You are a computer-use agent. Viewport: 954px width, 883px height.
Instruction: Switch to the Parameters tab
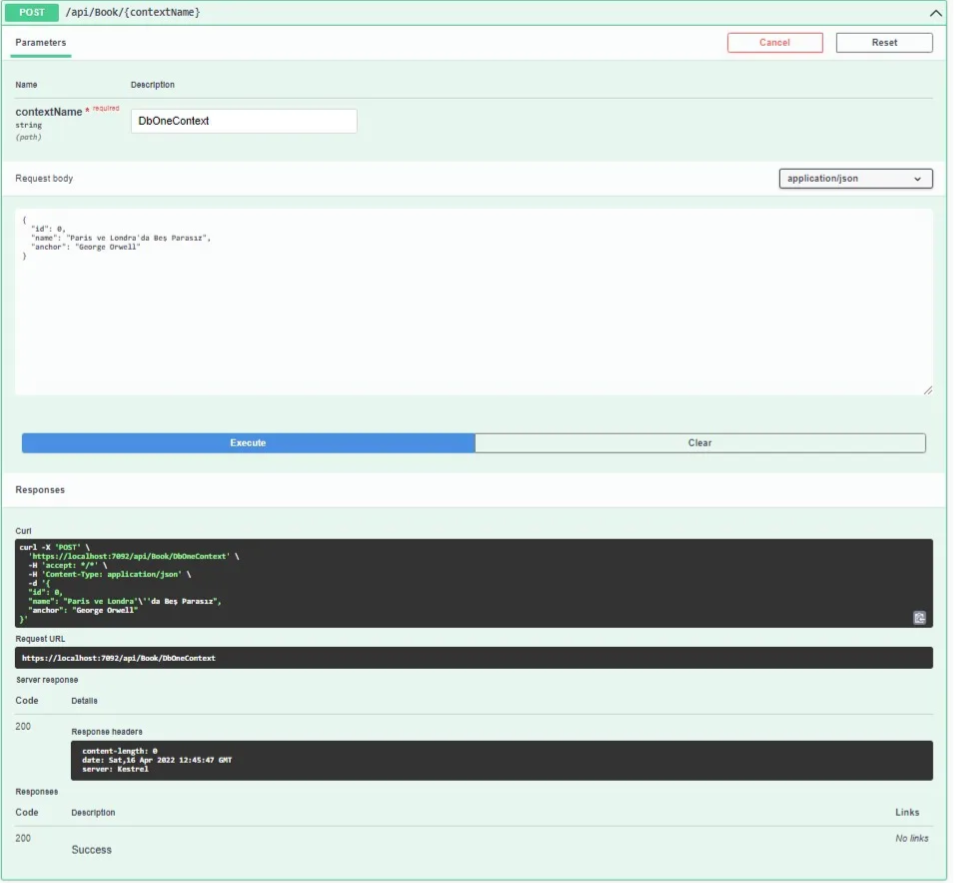[x=41, y=43]
